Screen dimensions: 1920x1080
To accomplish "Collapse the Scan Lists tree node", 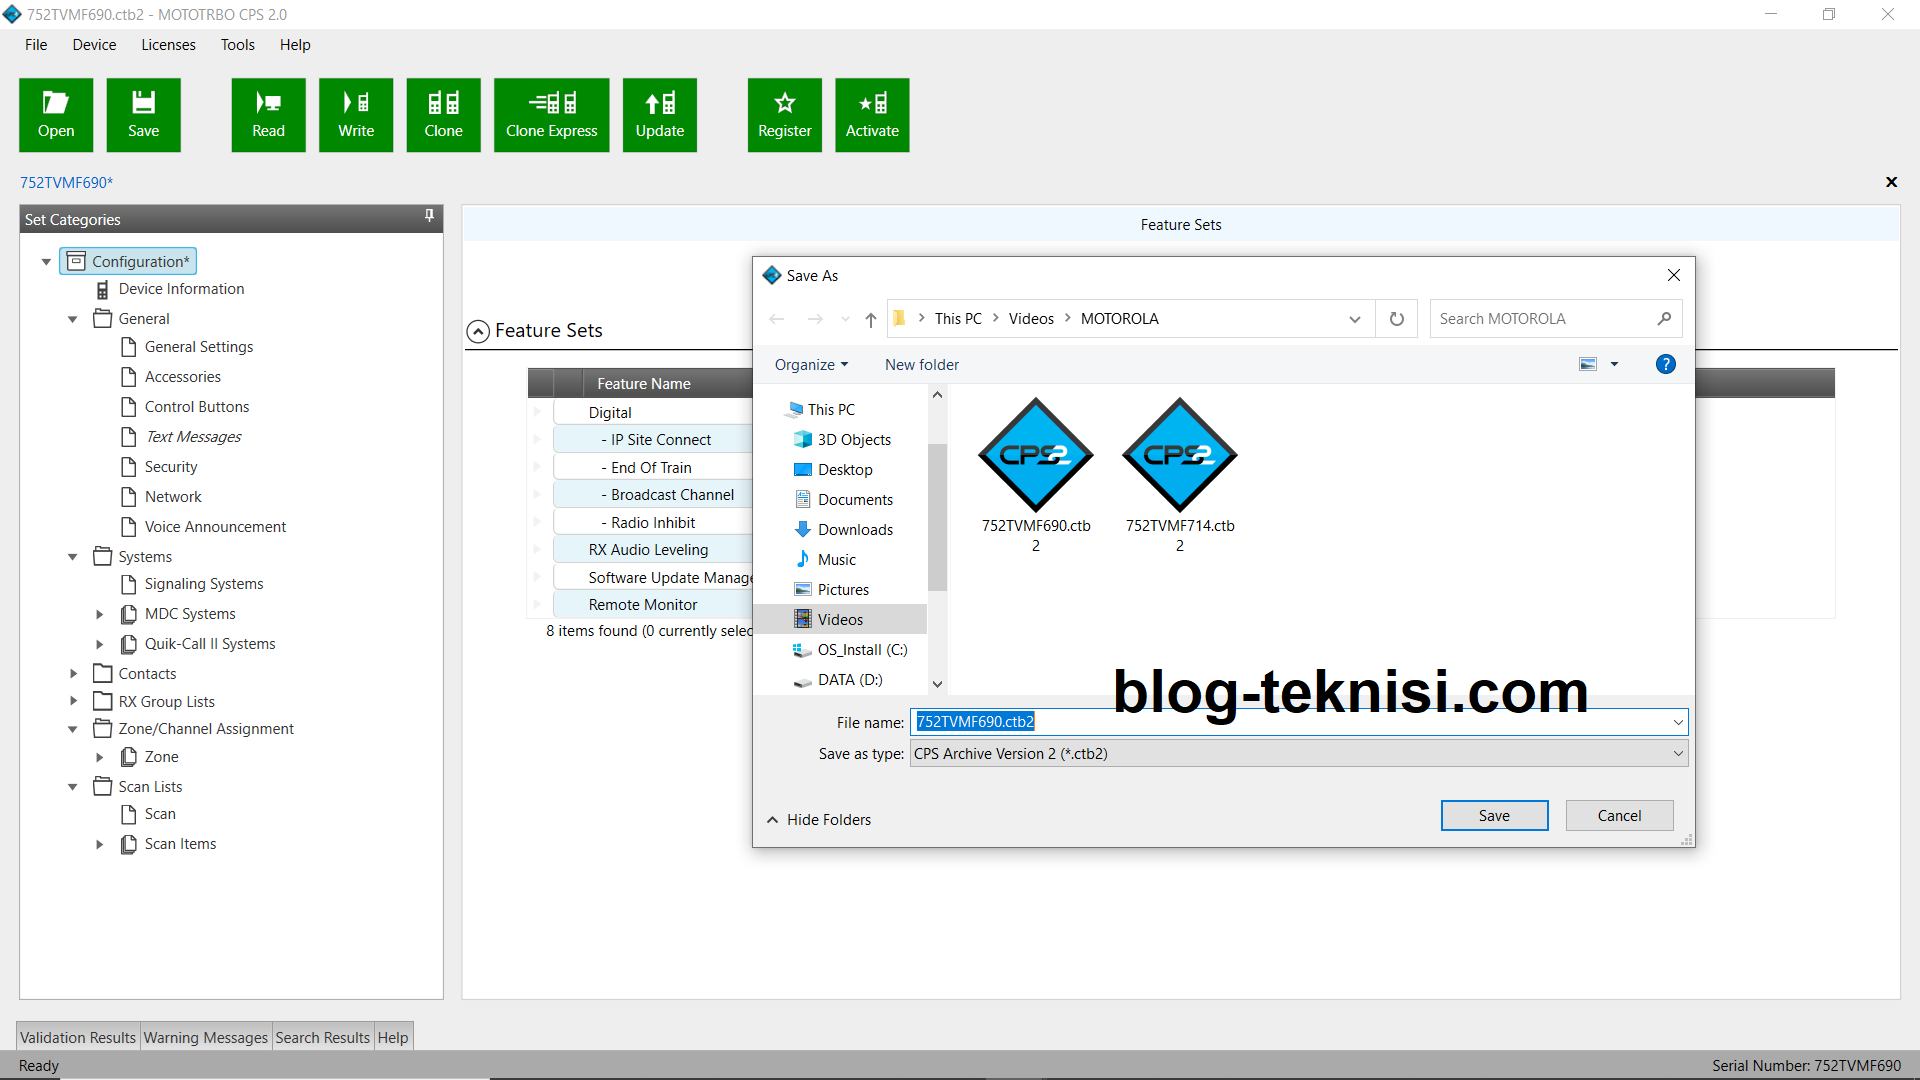I will pyautogui.click(x=73, y=787).
